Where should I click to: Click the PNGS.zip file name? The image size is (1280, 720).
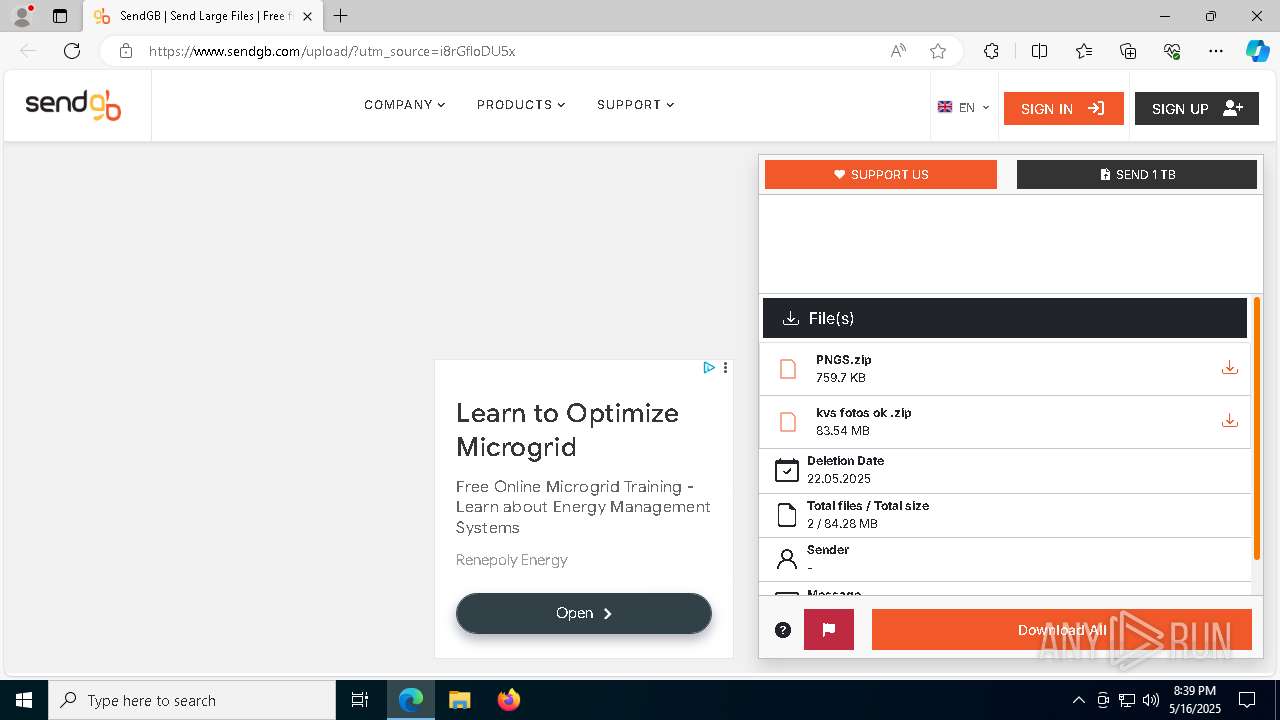(x=843, y=360)
